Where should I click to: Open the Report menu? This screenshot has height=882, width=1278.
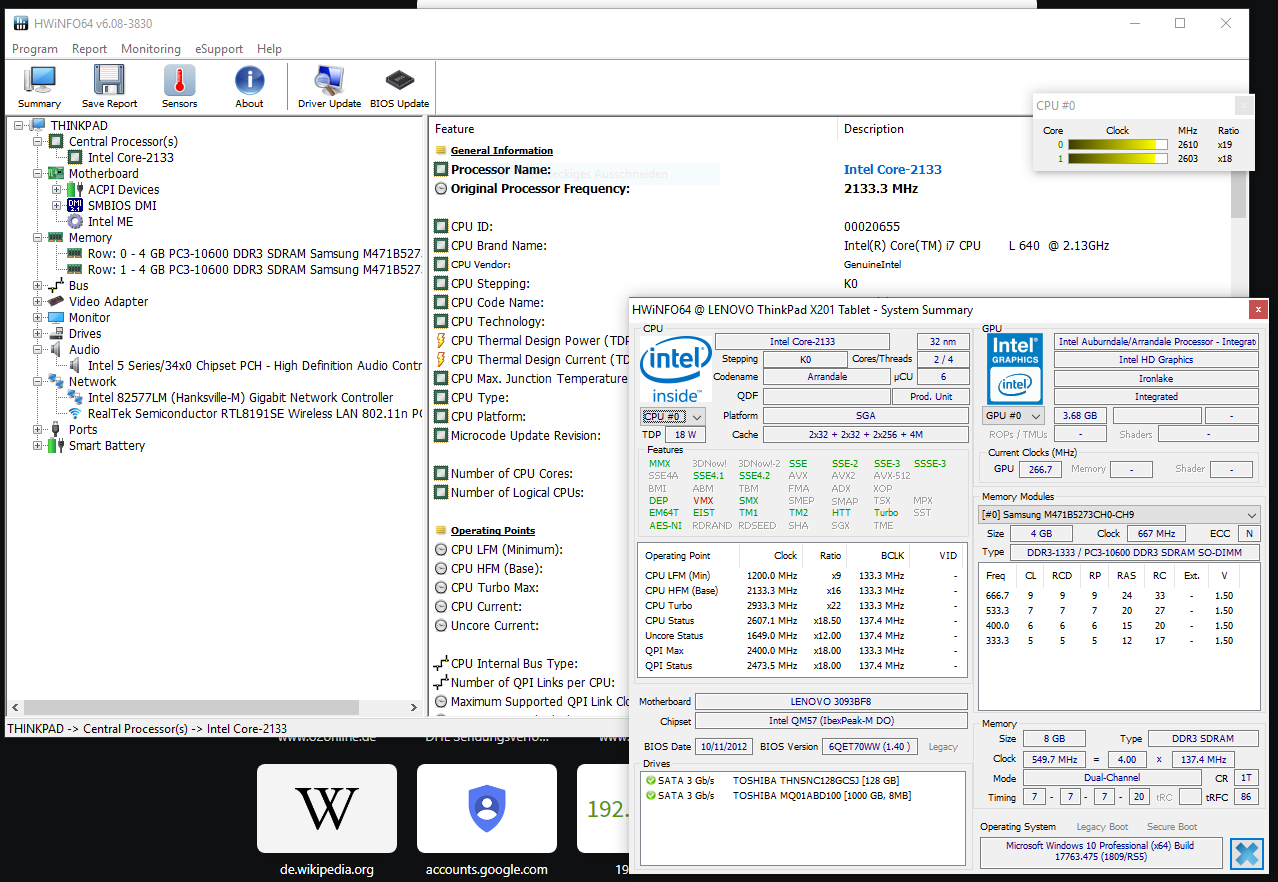[89, 48]
